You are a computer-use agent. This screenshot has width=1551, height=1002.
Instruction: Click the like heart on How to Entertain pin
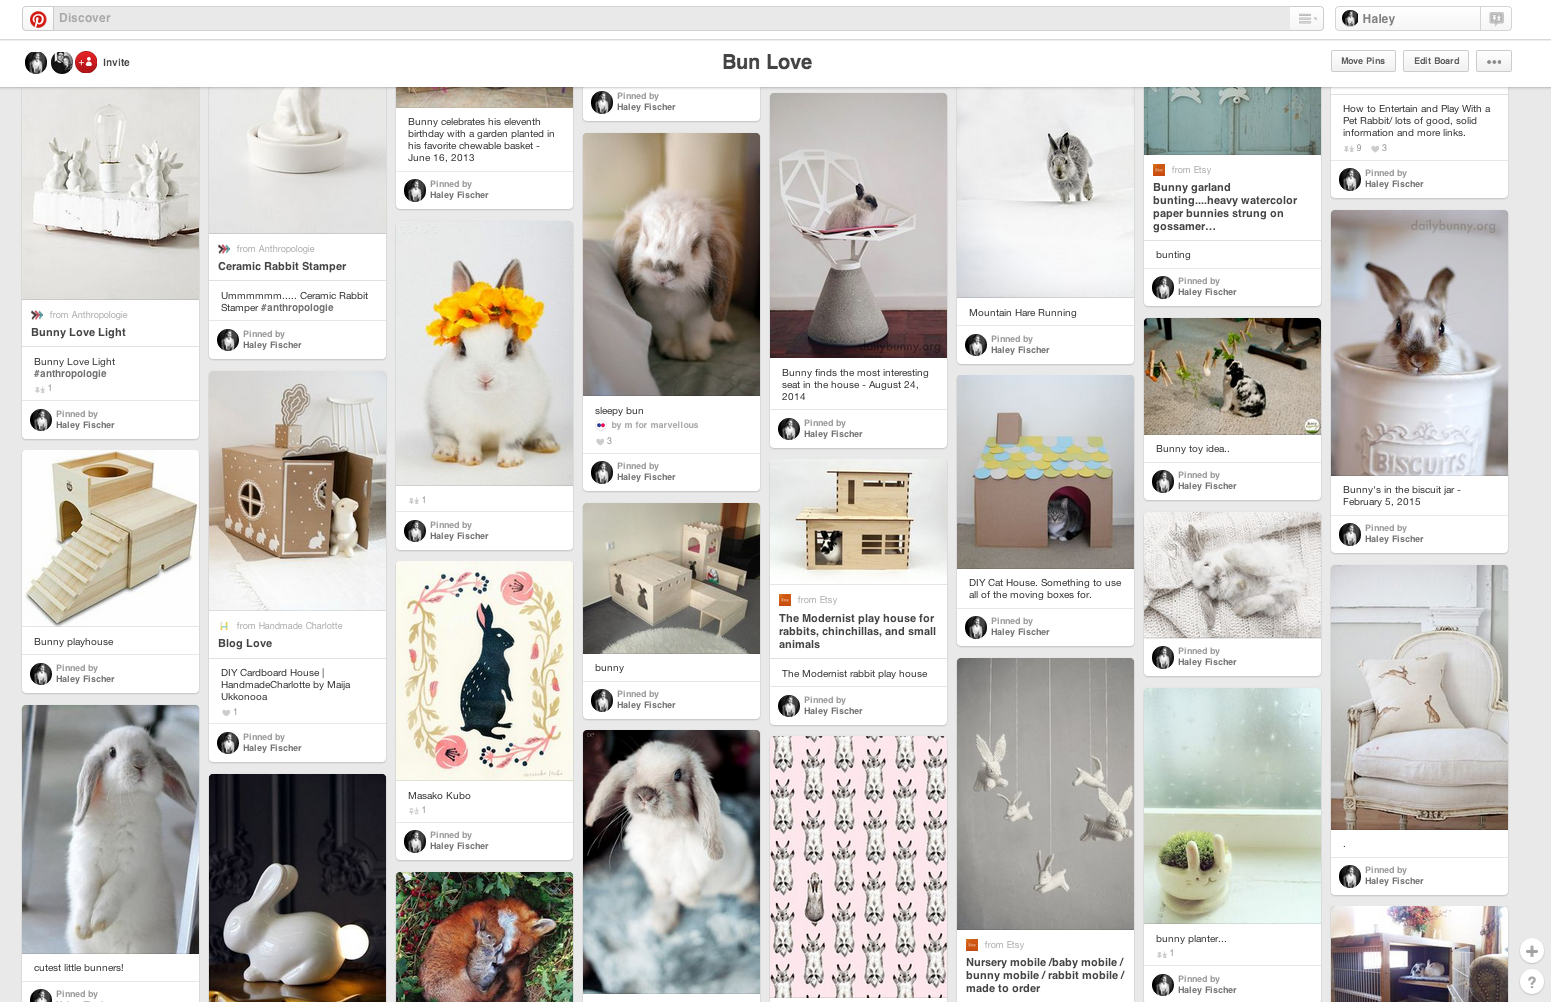pyautogui.click(x=1378, y=148)
